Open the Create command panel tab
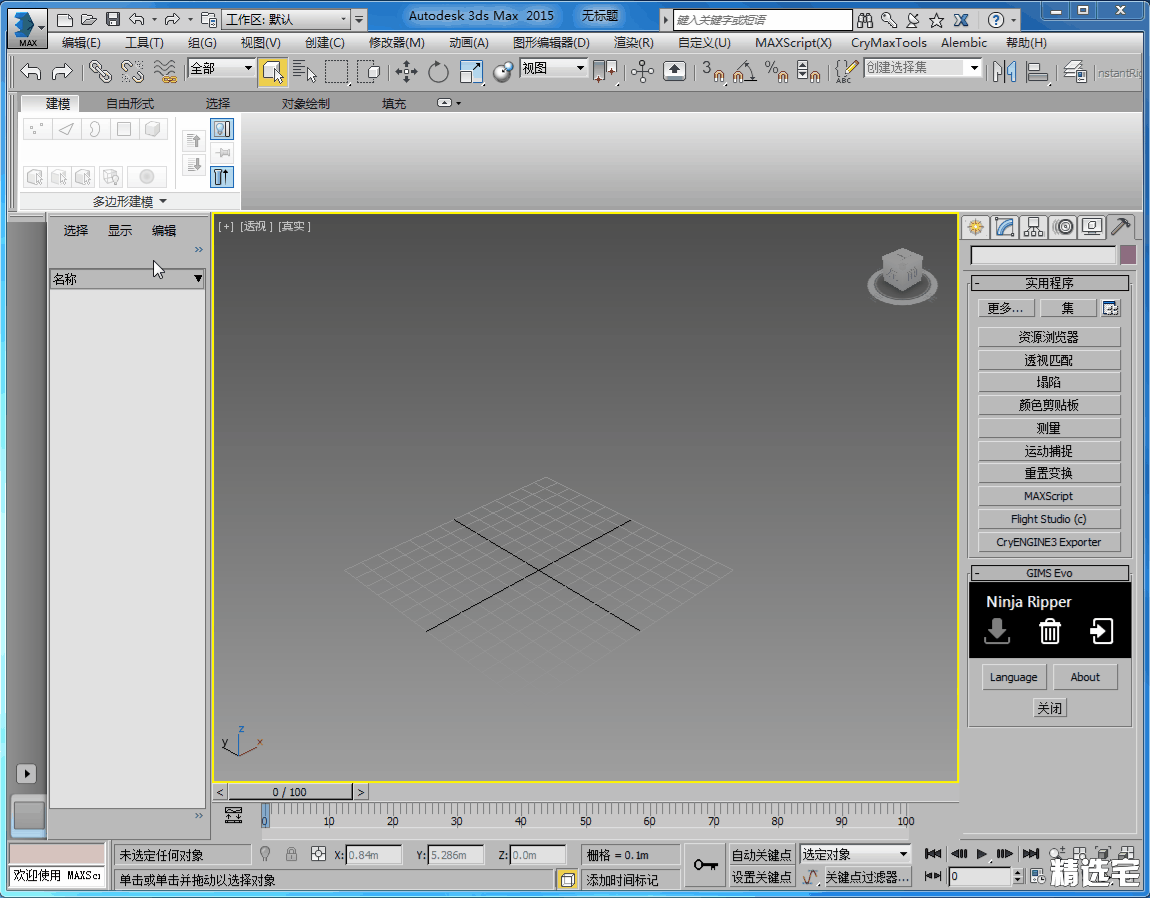The width and height of the screenshot is (1150, 898). (975, 227)
